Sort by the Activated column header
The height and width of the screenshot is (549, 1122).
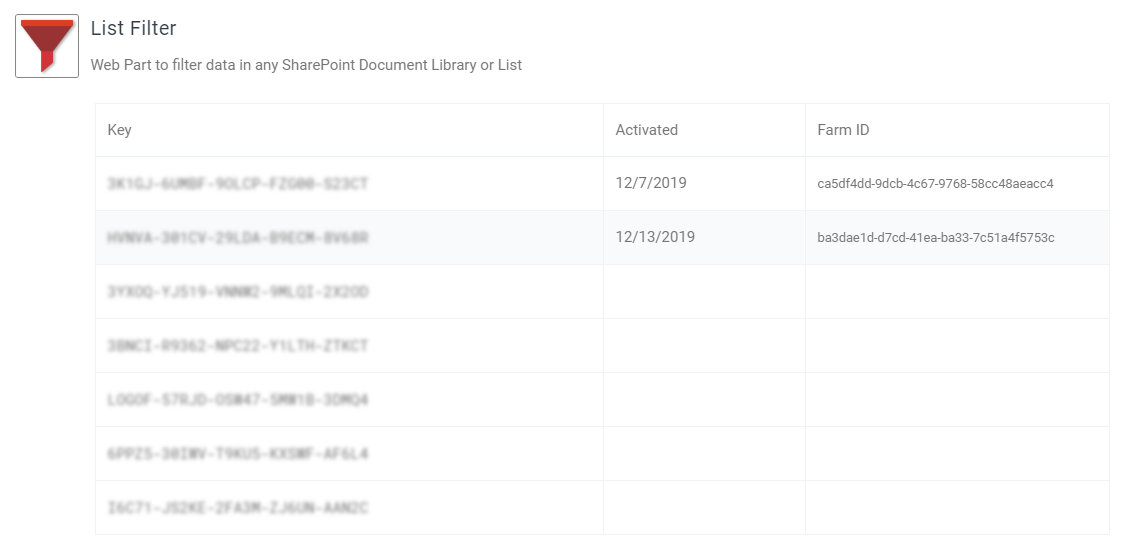(x=646, y=130)
